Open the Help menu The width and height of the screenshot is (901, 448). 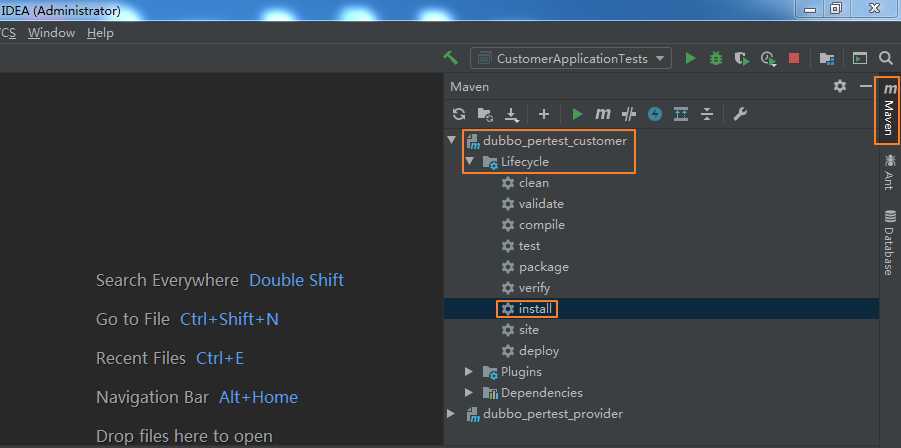[x=101, y=33]
